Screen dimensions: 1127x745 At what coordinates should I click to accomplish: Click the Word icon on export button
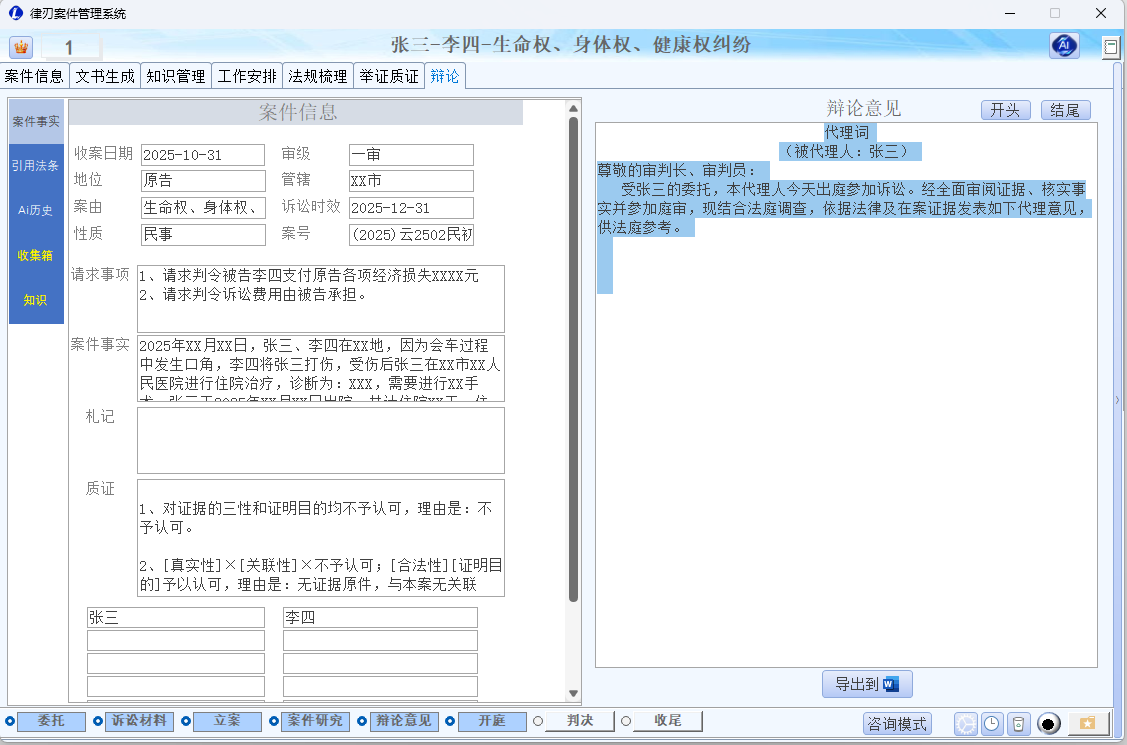[x=891, y=685]
